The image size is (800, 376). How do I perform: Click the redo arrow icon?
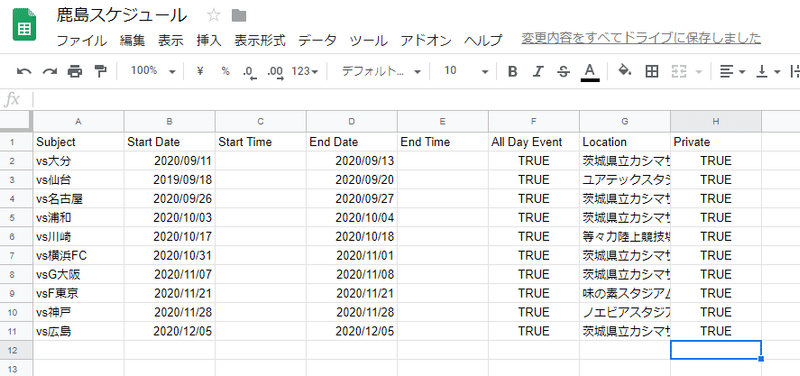tap(49, 72)
